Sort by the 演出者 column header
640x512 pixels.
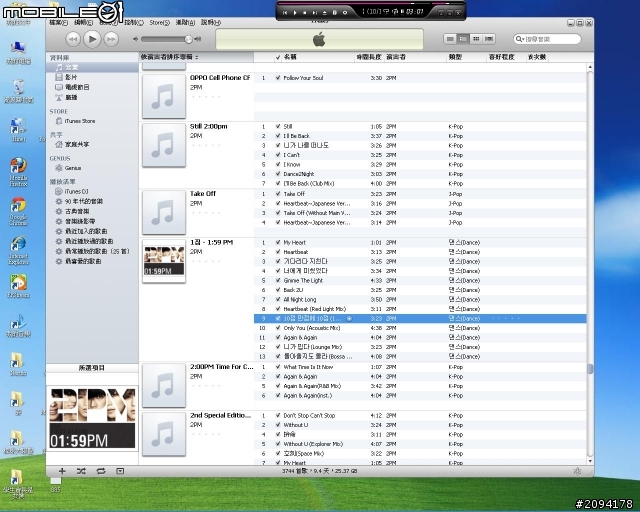pyautogui.click(x=416, y=57)
